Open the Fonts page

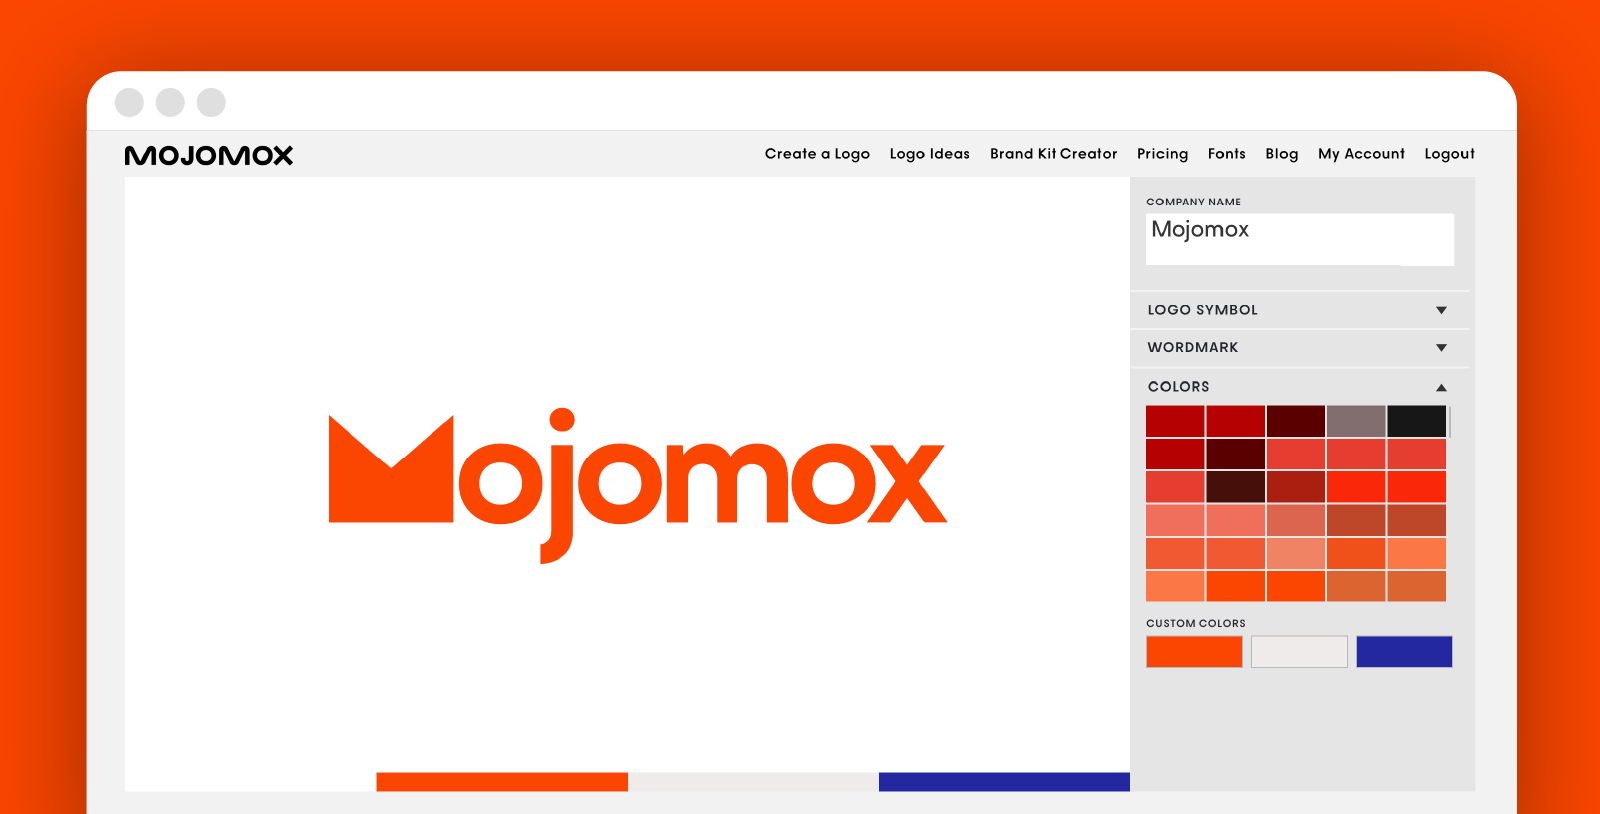(1227, 154)
